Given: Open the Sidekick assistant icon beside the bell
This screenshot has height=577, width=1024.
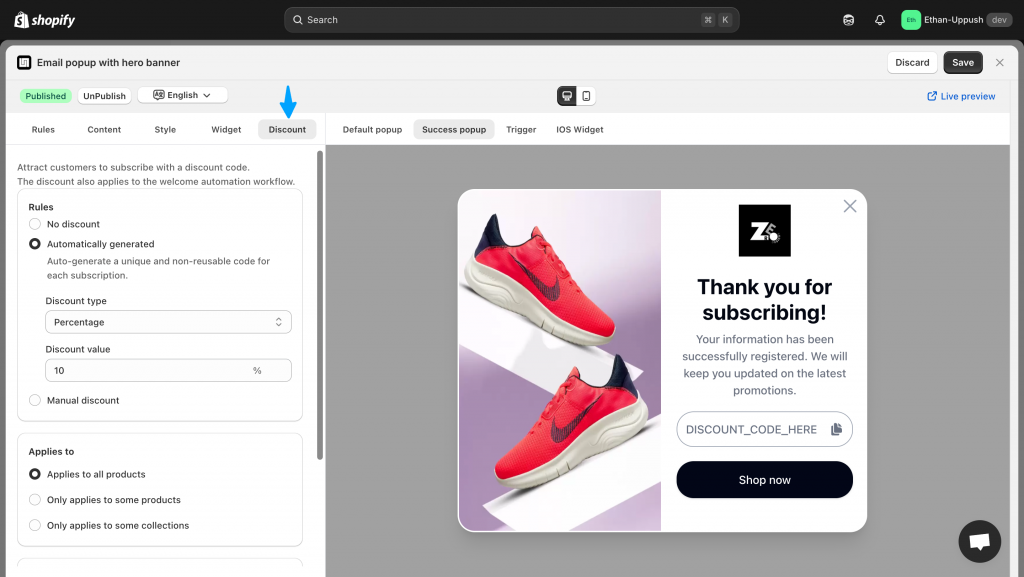Looking at the screenshot, I should click(848, 20).
